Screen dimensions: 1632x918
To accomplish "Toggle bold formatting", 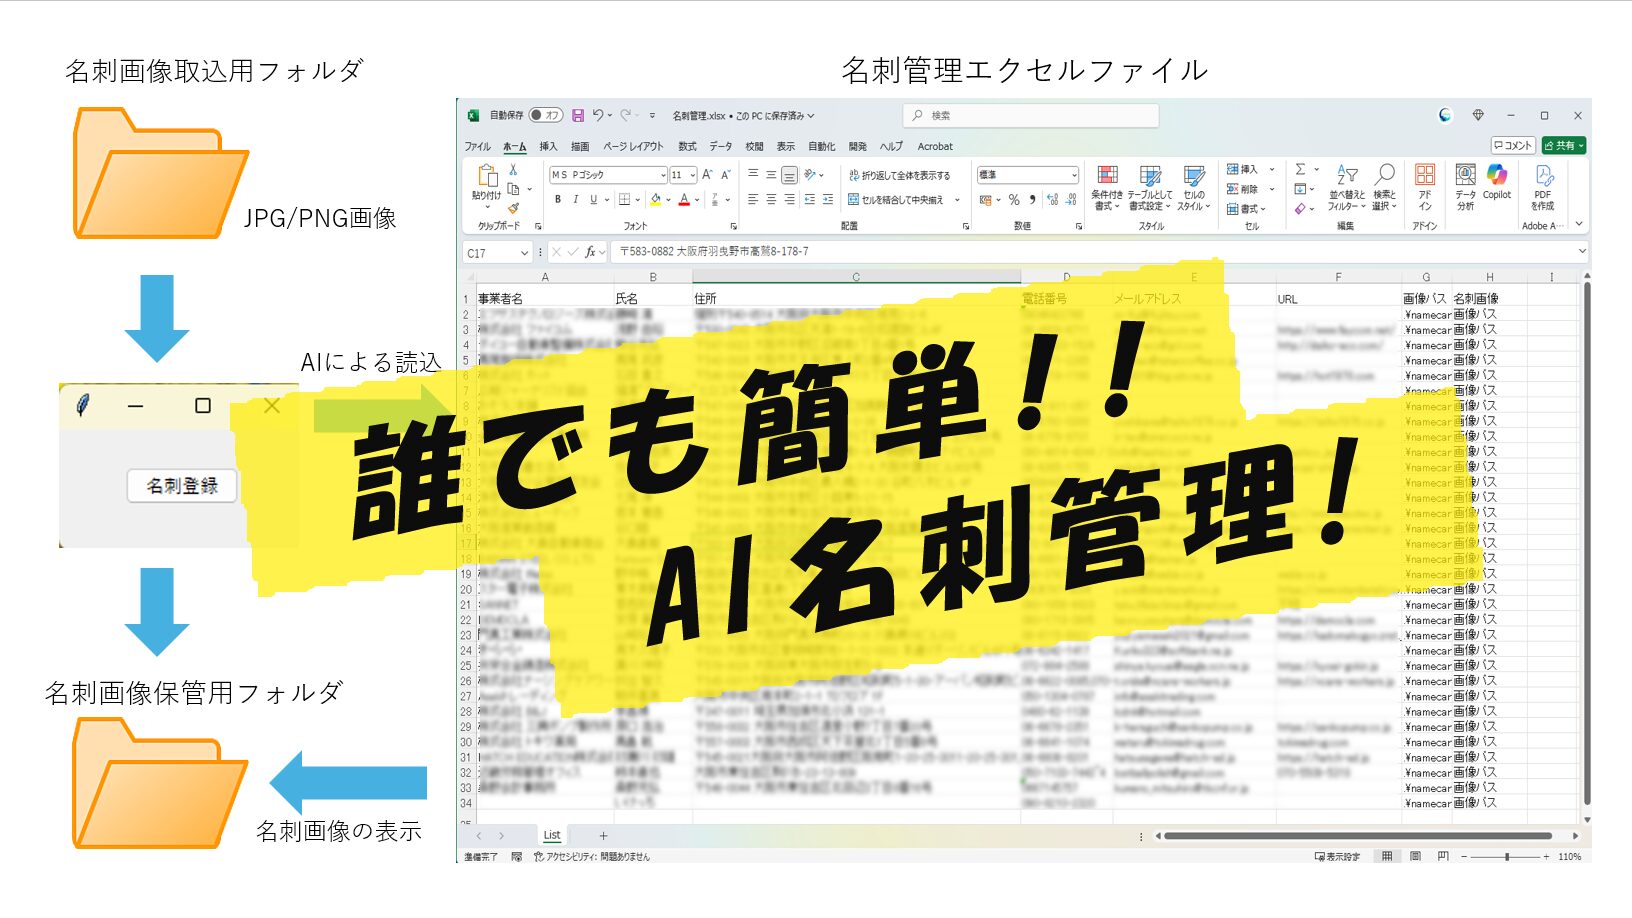I will click(x=558, y=200).
